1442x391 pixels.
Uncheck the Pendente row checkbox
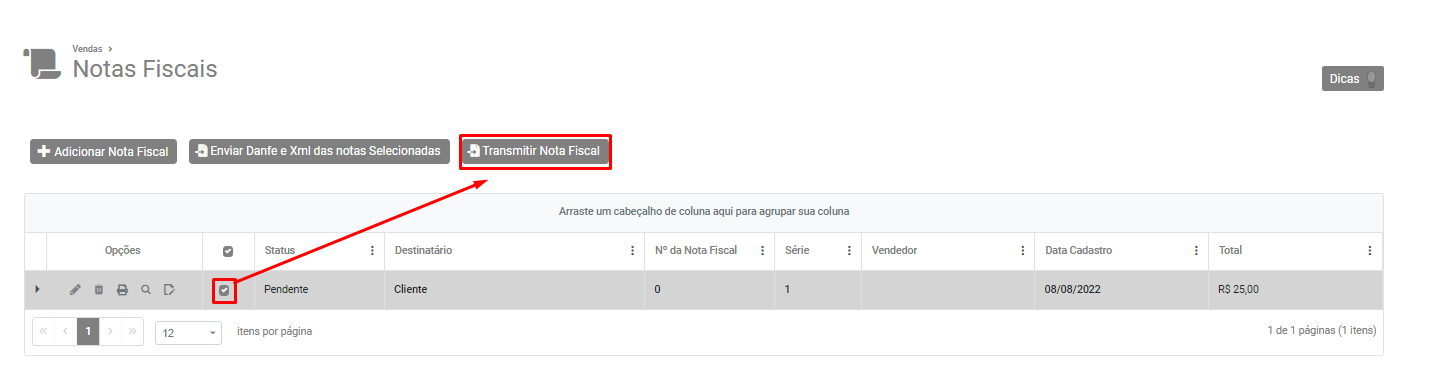point(224,291)
